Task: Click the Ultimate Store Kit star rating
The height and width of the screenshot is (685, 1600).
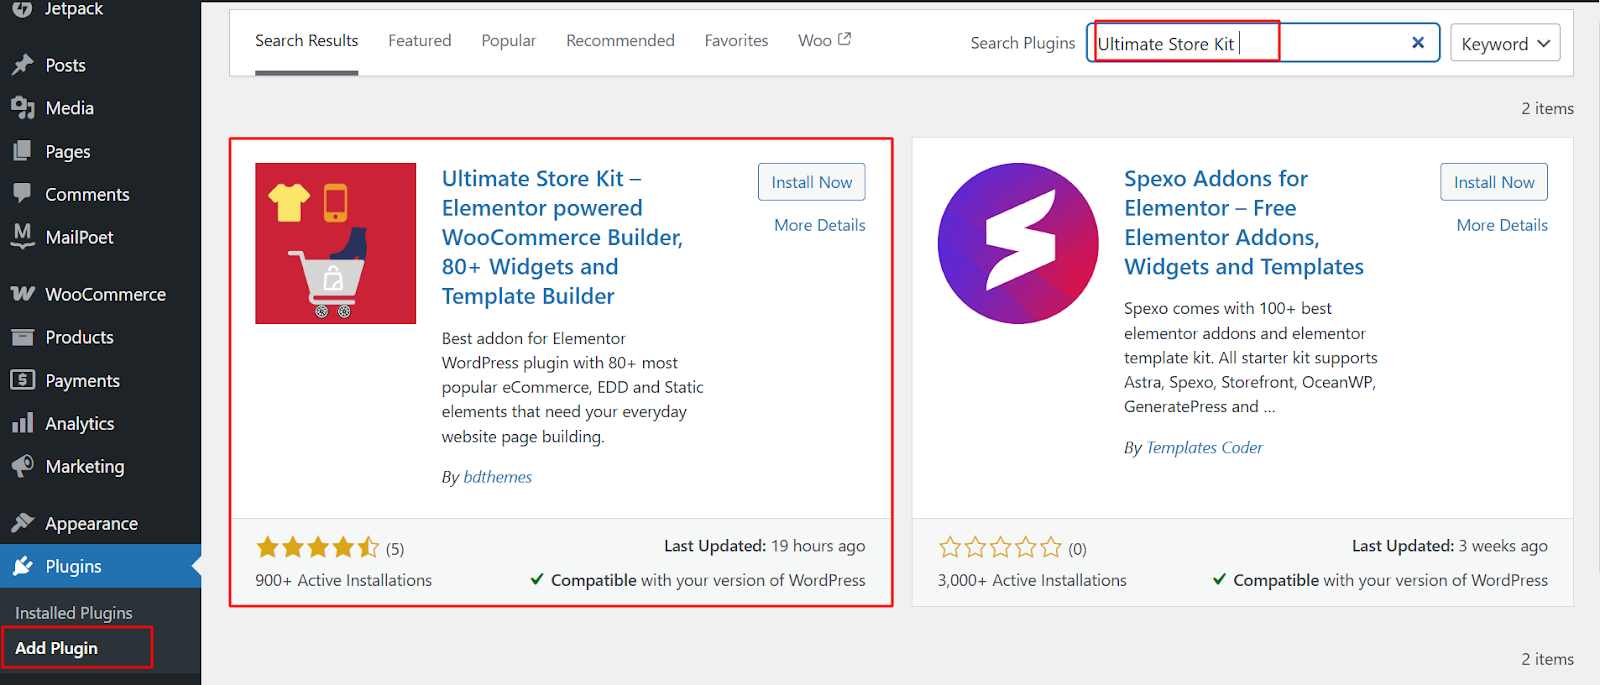Action: (318, 547)
